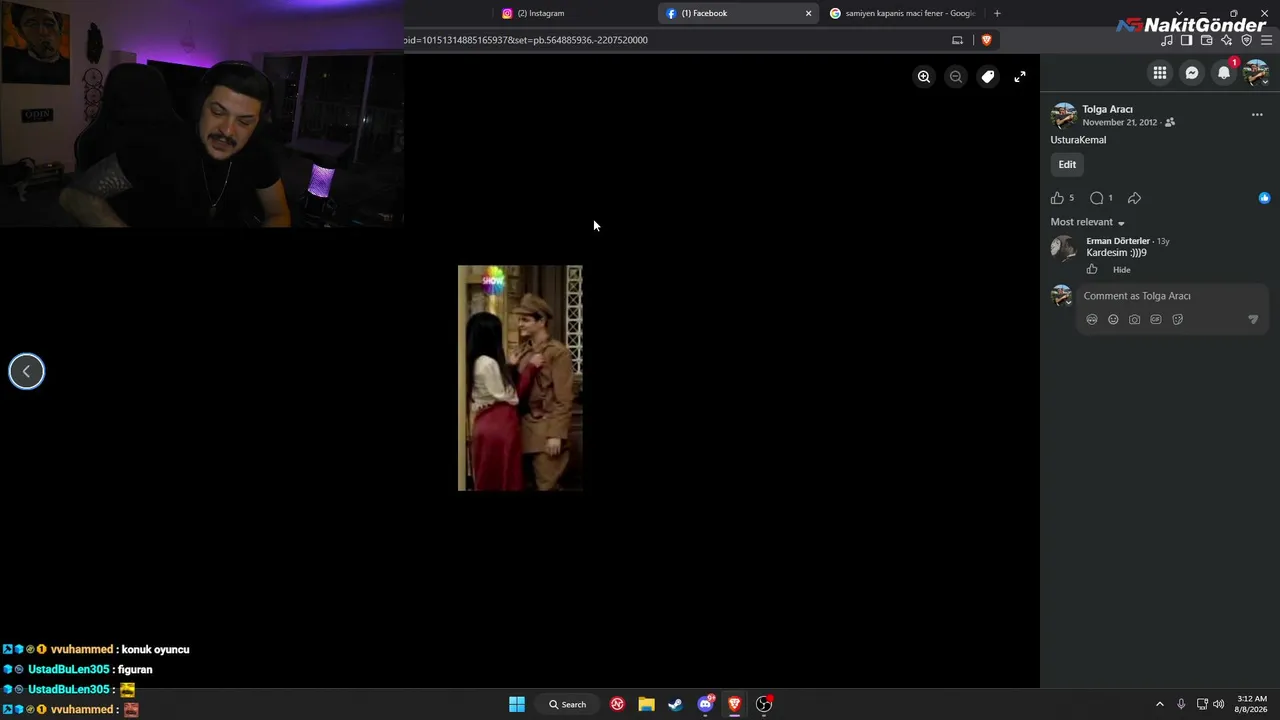Show hidden system tray icons
The image size is (1280, 720).
pos(1160,704)
